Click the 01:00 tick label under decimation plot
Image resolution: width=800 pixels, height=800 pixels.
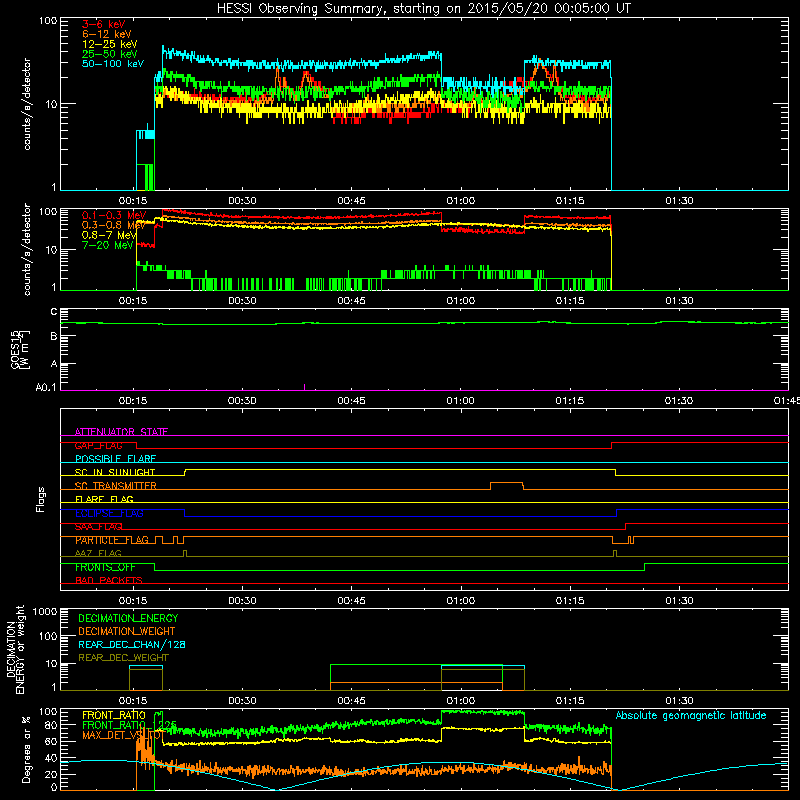pos(461,701)
